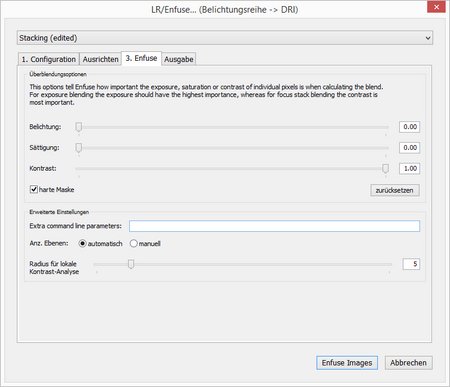Click the radius value field showing 5
Screen dimensions: 450x387
pyautogui.click(x=411, y=264)
